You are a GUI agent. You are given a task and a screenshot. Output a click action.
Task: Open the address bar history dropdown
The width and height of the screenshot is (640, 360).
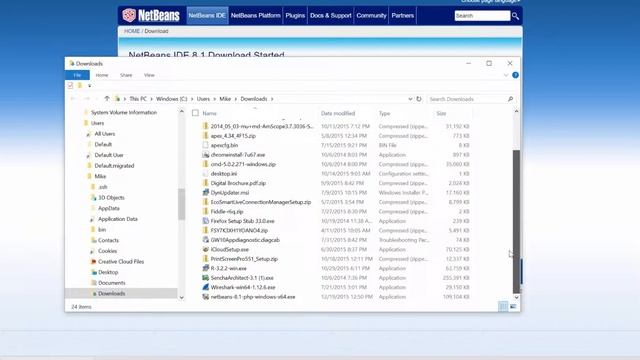coord(410,99)
